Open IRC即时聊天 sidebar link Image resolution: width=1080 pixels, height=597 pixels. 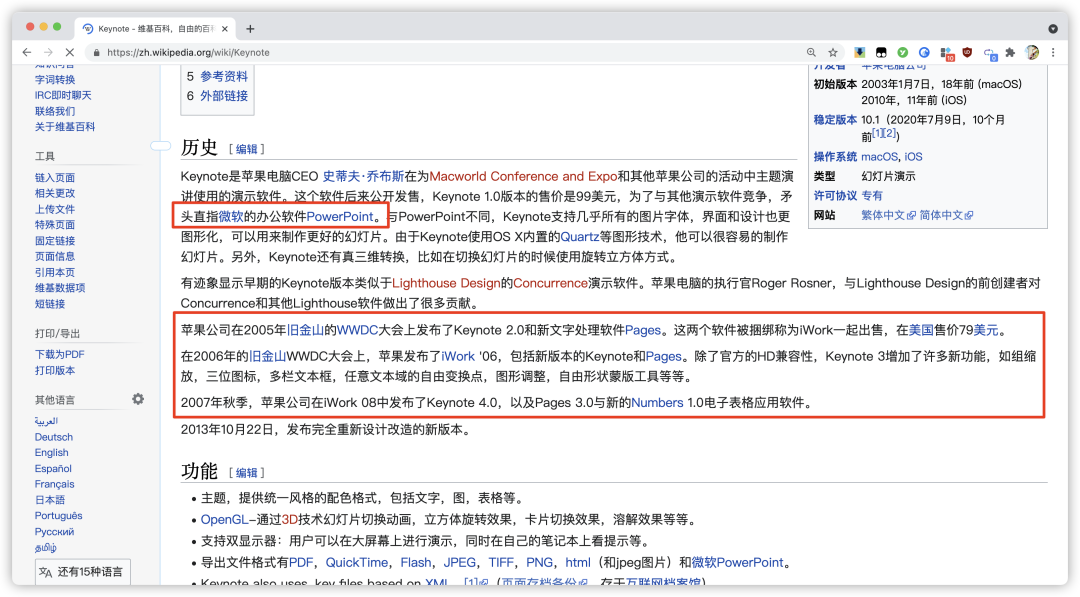(63, 96)
